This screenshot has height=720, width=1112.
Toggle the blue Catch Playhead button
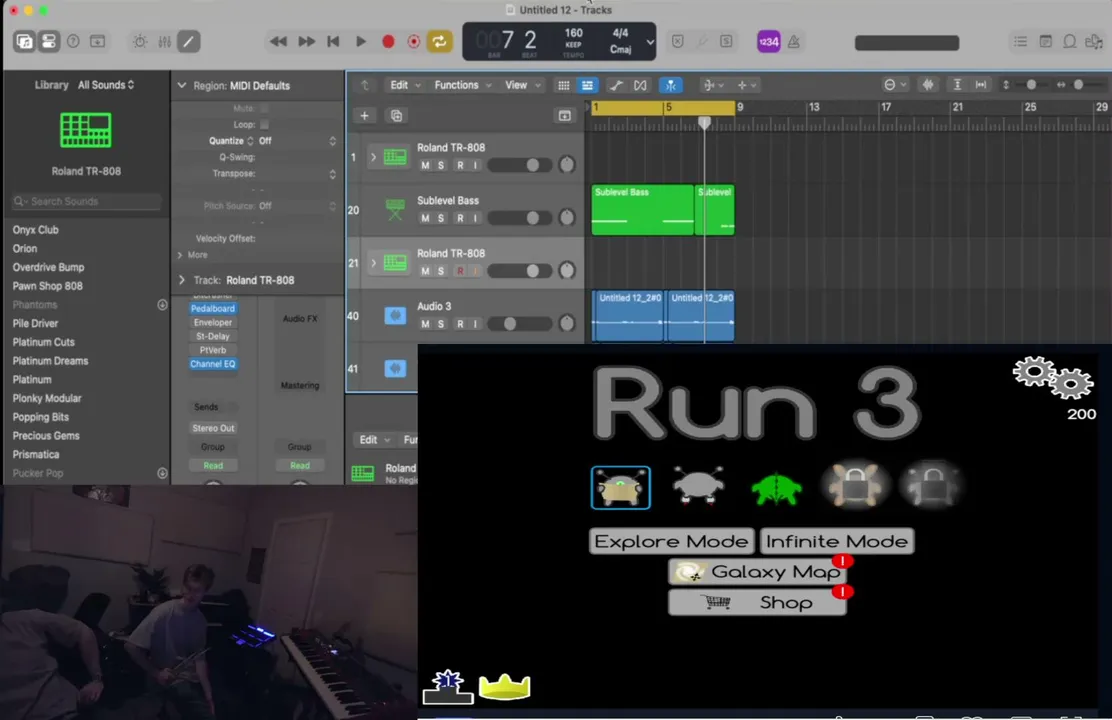[x=670, y=85]
